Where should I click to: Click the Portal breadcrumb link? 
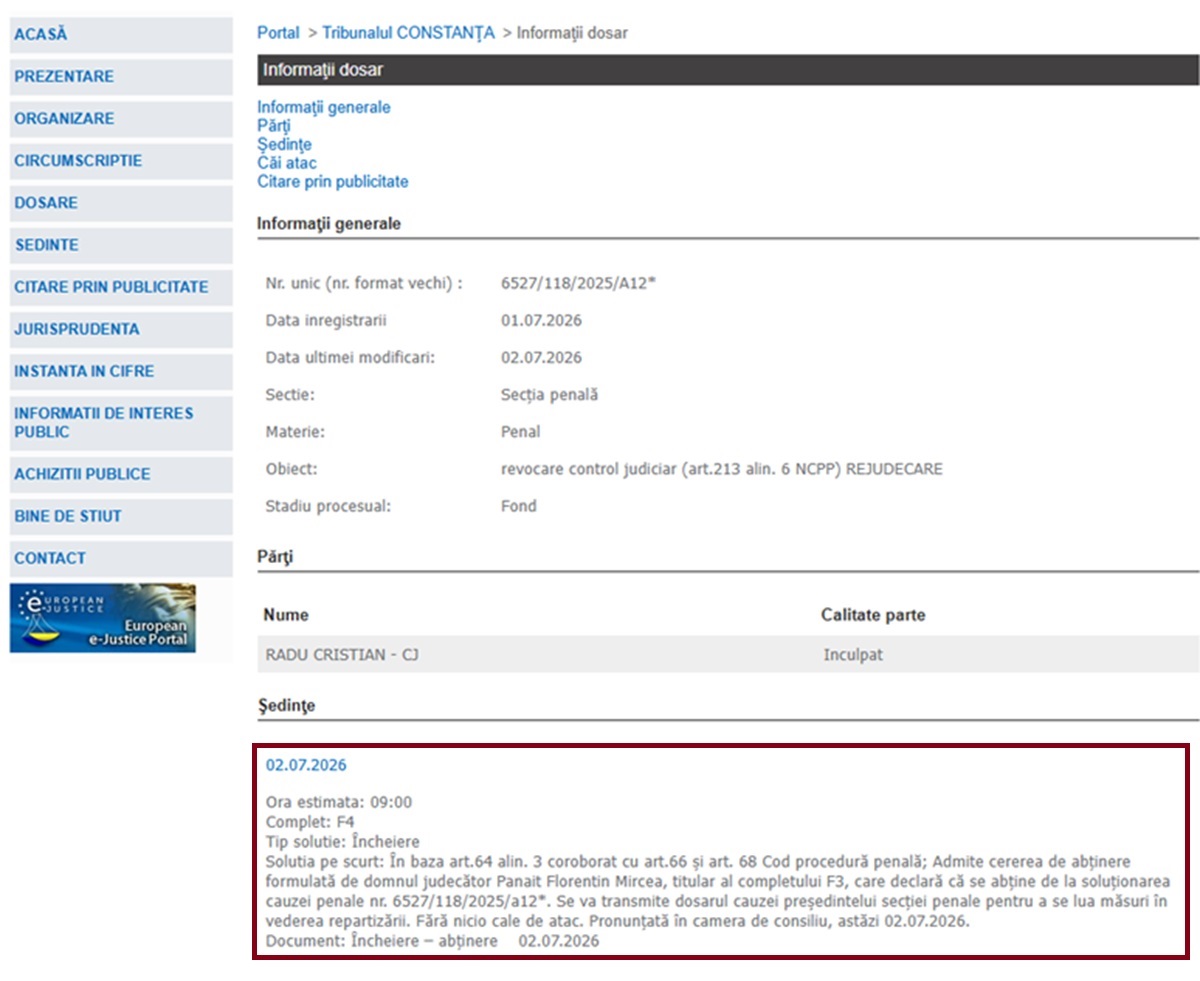coord(278,33)
